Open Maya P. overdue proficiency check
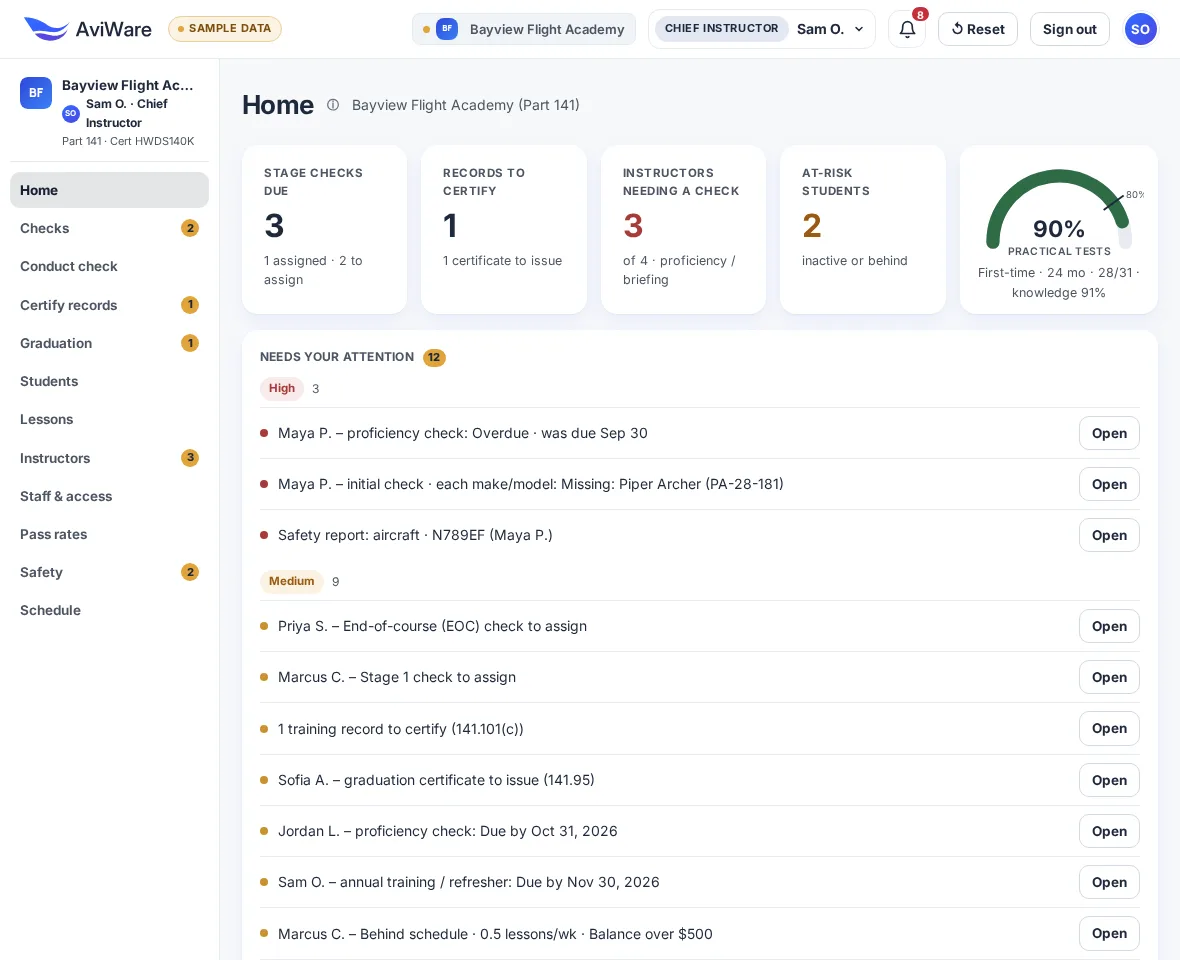 [x=1109, y=433]
